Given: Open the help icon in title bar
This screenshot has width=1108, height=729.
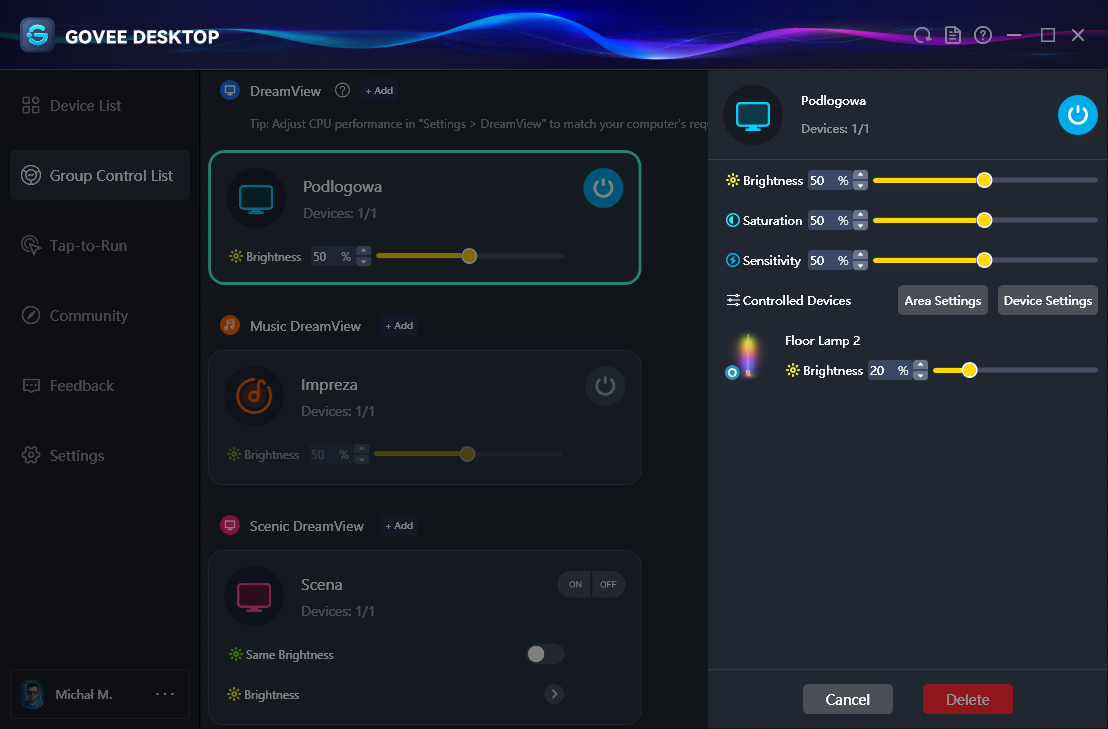Looking at the screenshot, I should tap(983, 35).
